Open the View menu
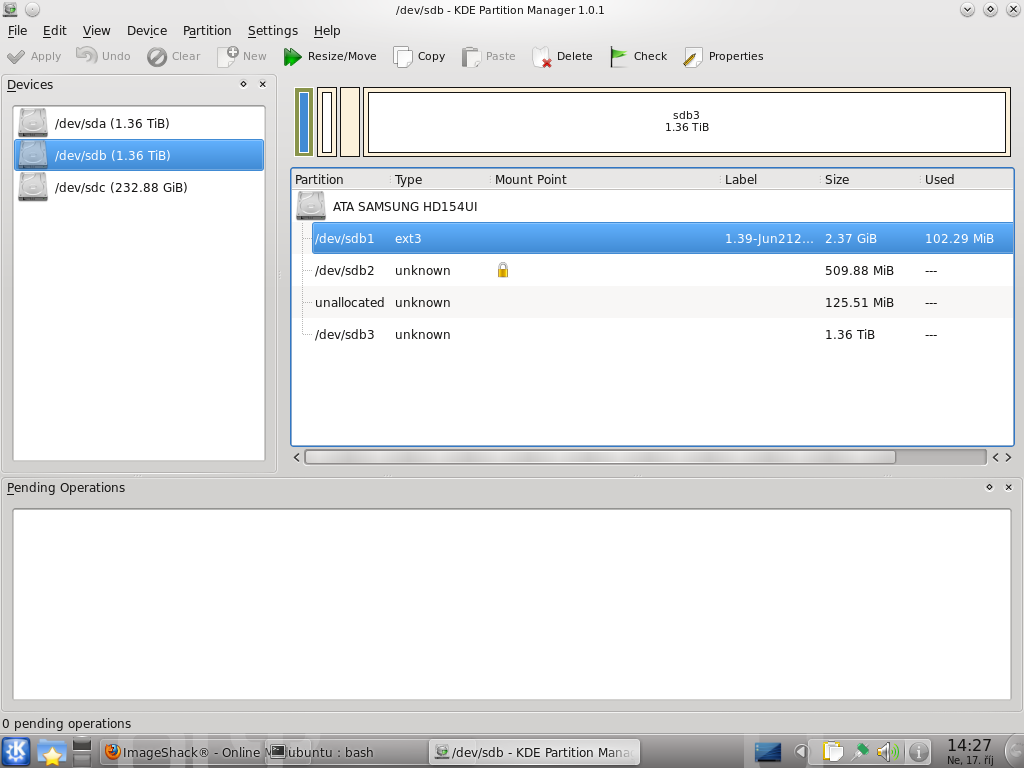Viewport: 1024px width, 768px height. (x=96, y=31)
